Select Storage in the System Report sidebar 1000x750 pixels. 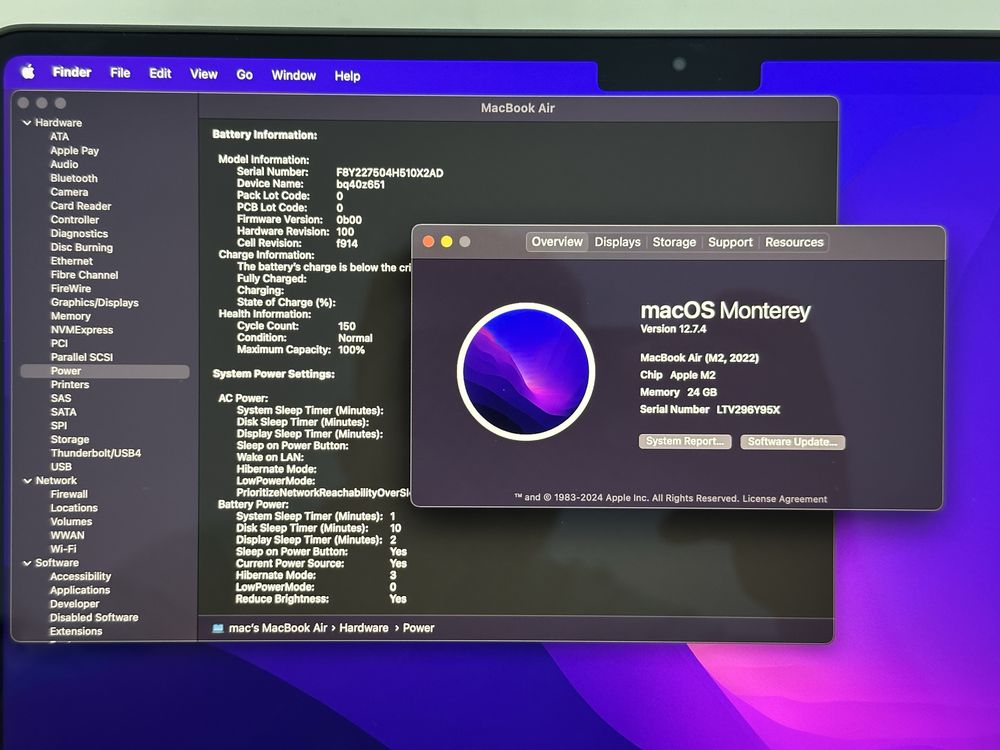[x=70, y=439]
